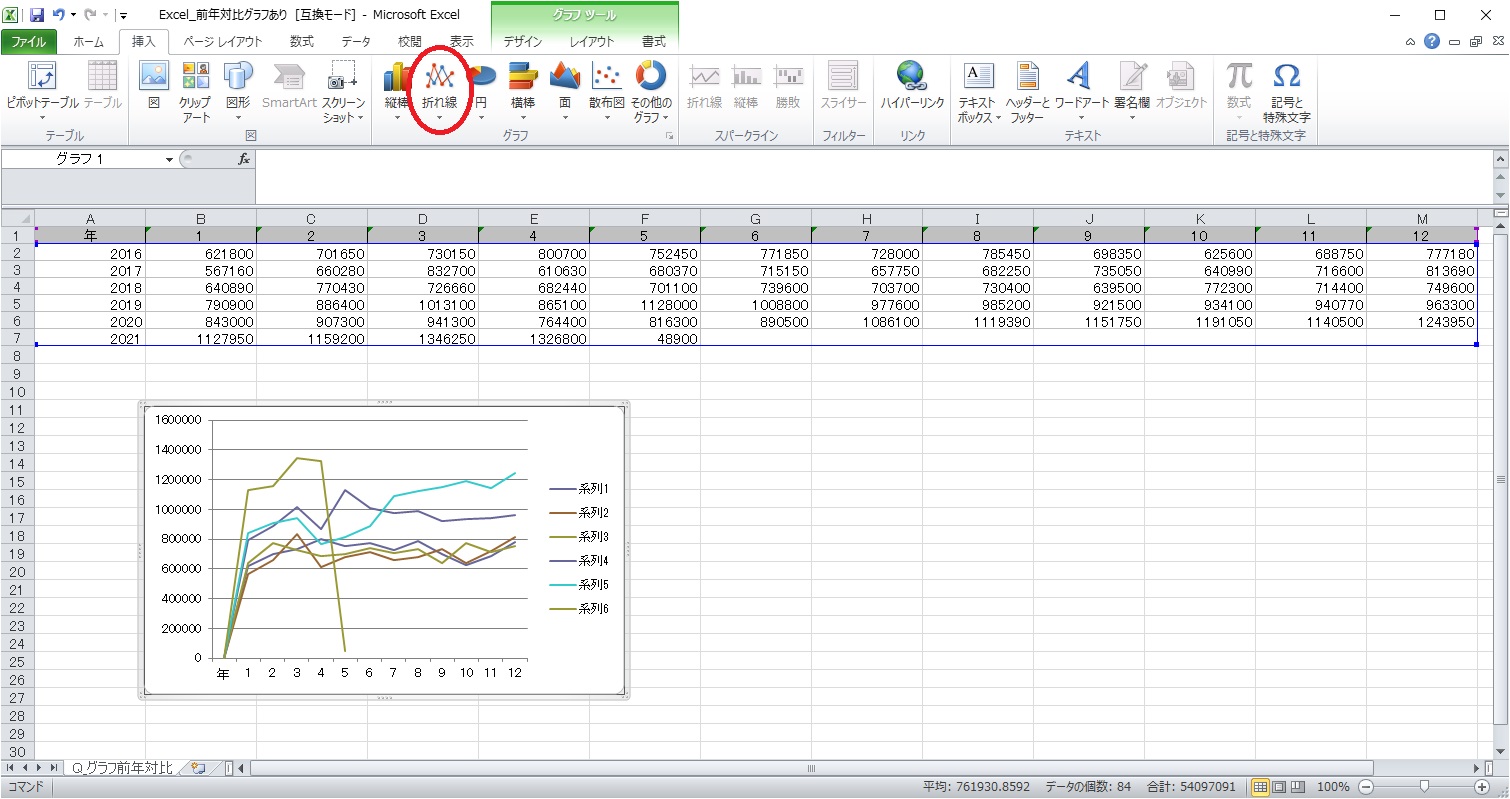This screenshot has width=1510, height=799.
Task: Insert a ハイパーリンク
Action: click(x=912, y=88)
